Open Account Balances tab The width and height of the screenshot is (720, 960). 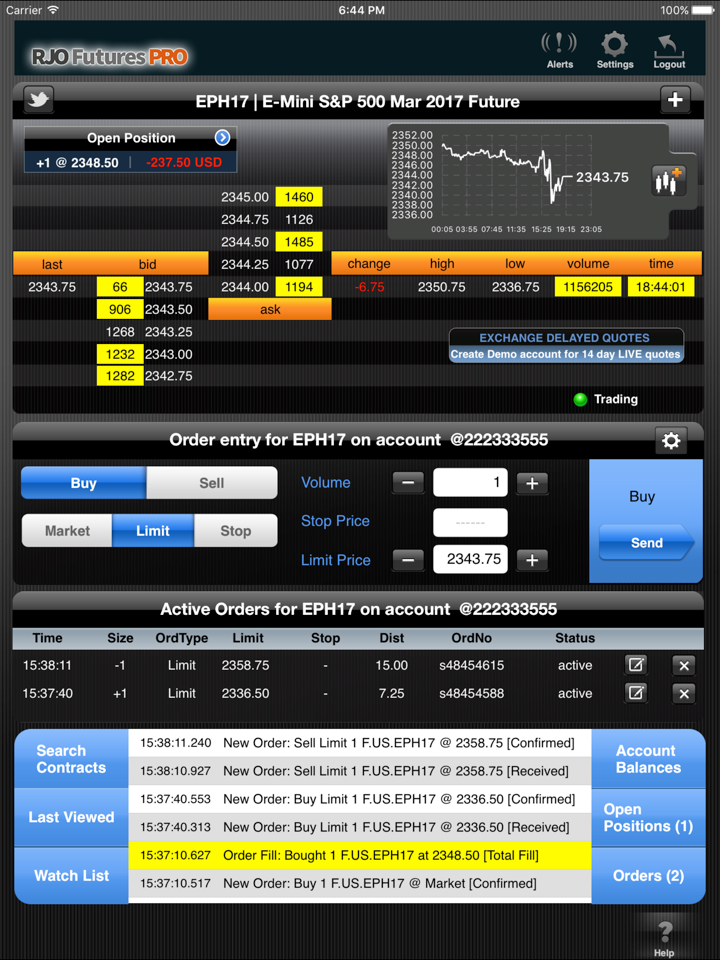pyautogui.click(x=648, y=759)
